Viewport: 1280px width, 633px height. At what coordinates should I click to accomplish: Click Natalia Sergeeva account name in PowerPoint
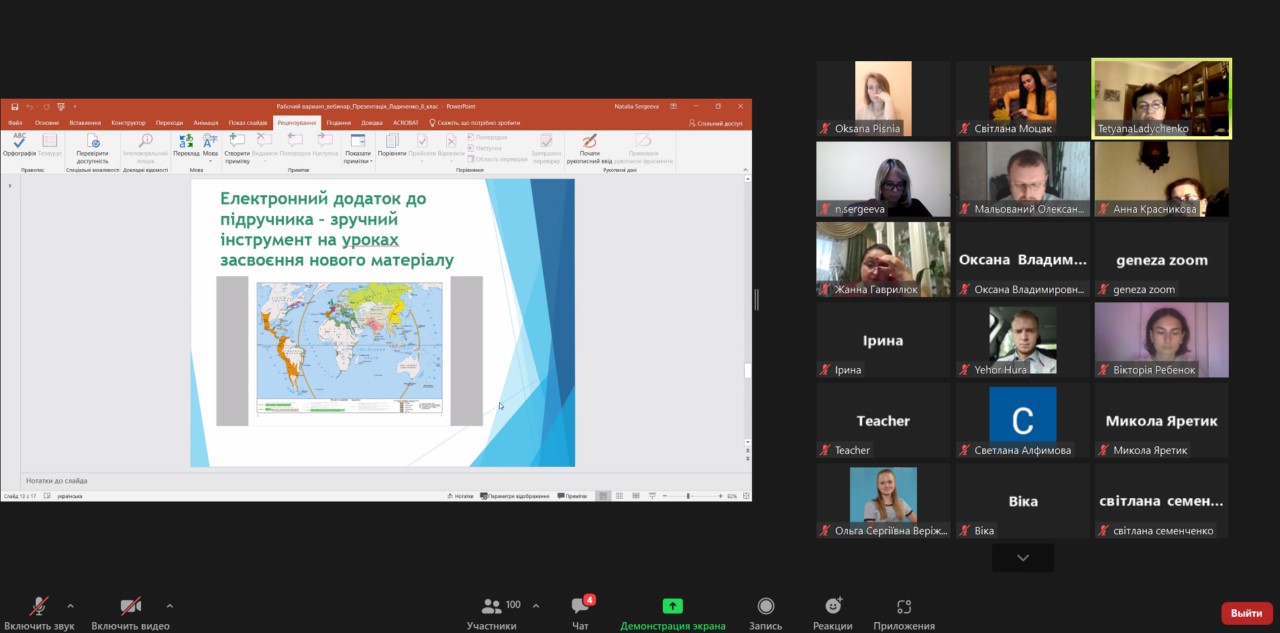coord(637,106)
